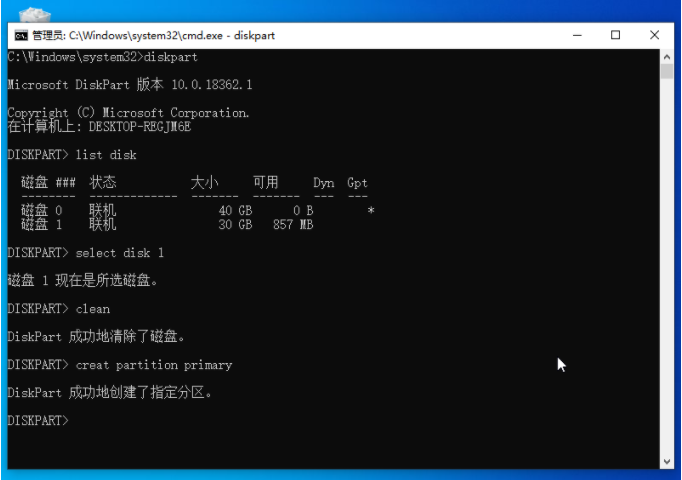Minimize the diskpart command window

(x=579, y=35)
